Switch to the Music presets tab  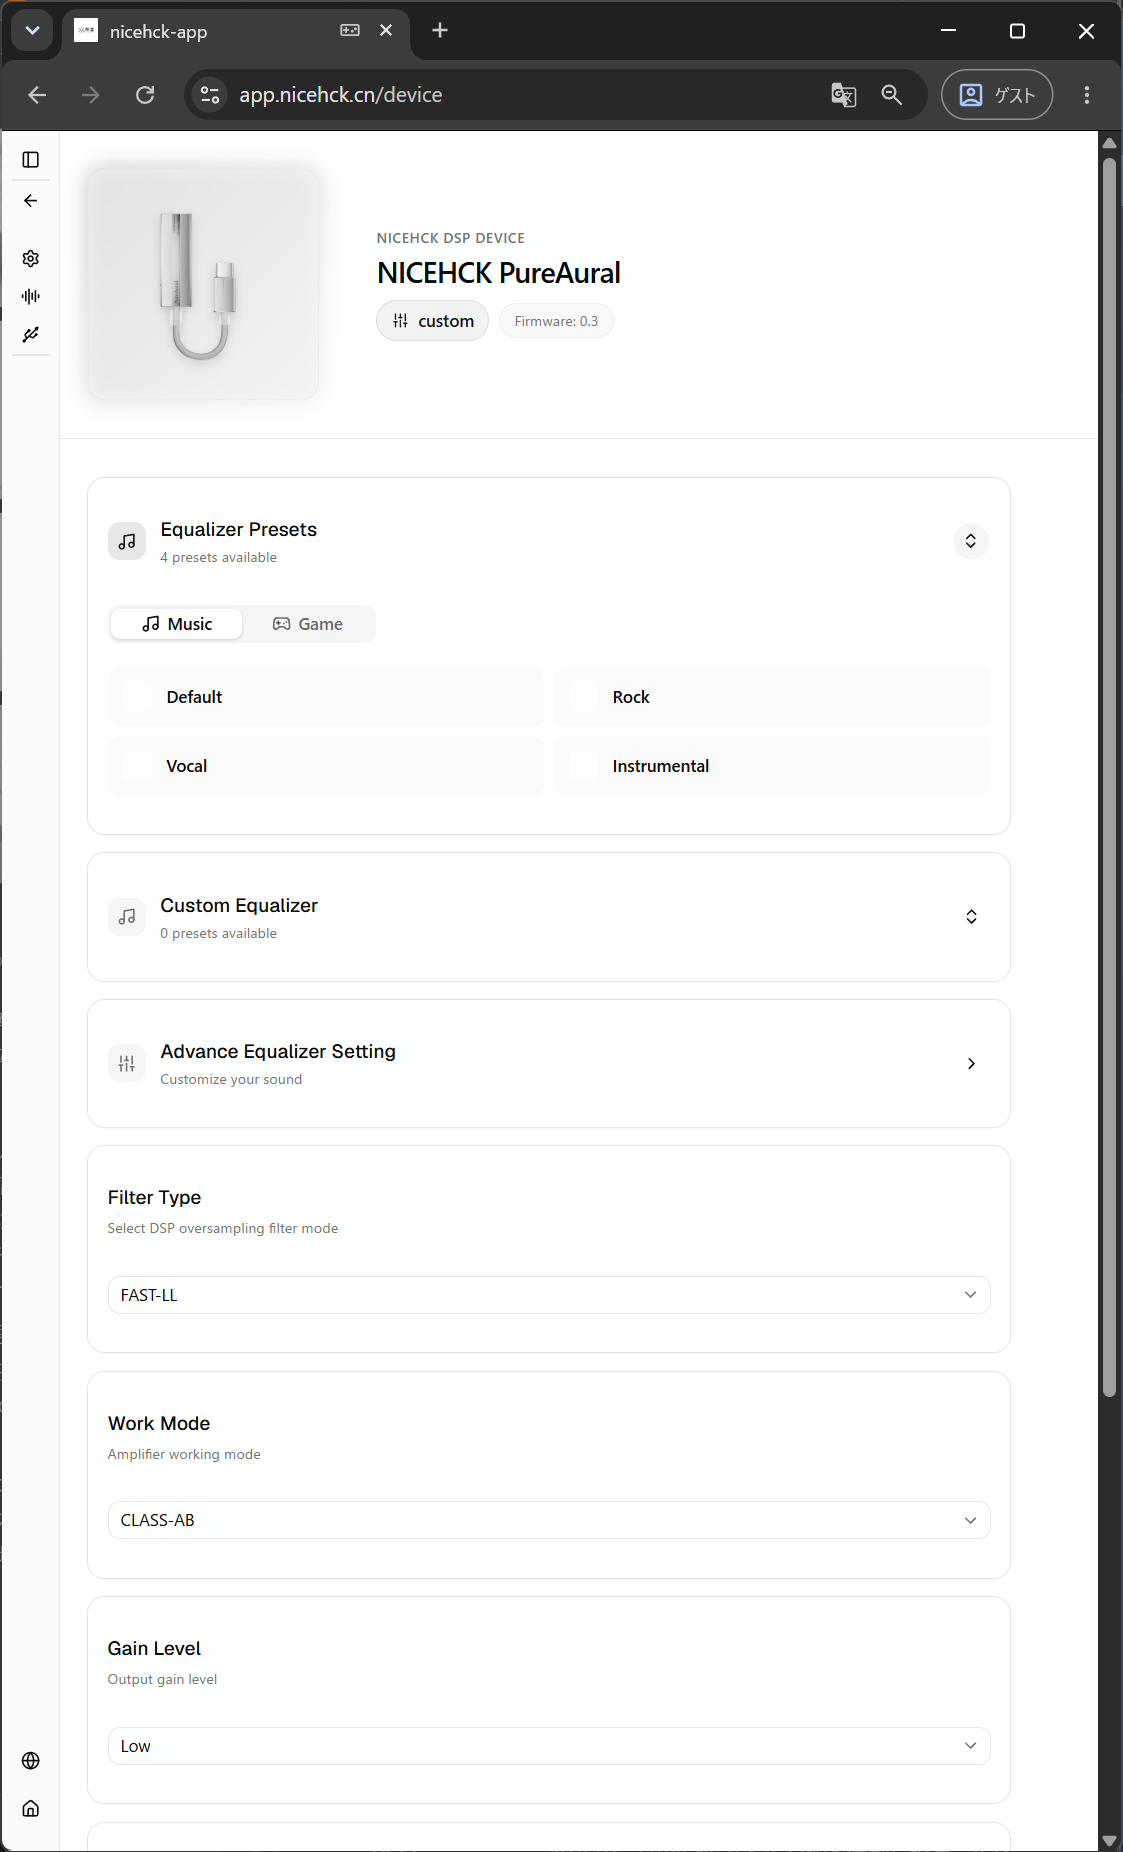point(177,624)
